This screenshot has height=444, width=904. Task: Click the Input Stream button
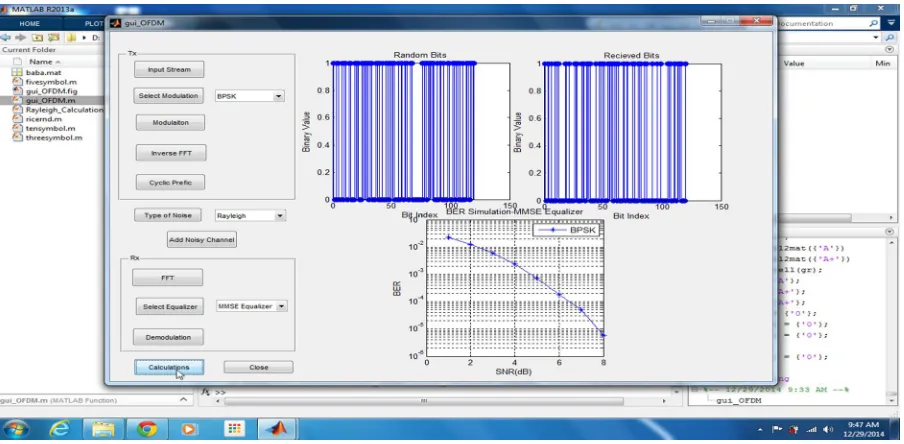tap(169, 69)
